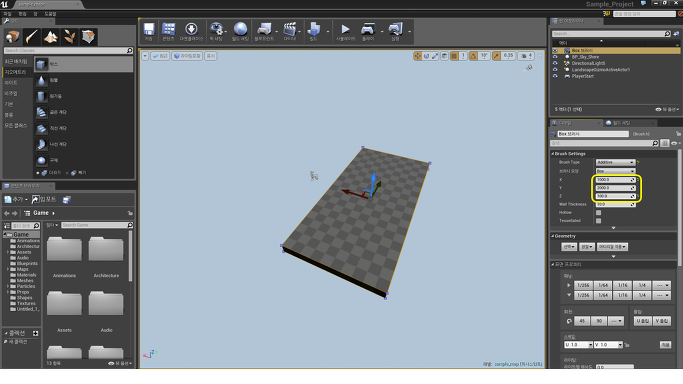Click the rotate 90 button
683x384 pixels.
[599, 321]
